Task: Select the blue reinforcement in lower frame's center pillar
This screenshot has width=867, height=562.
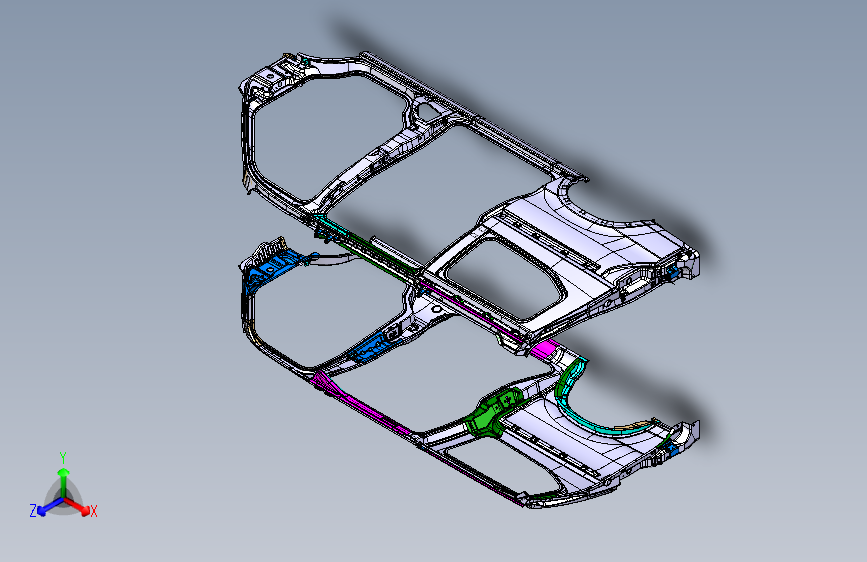Action: coord(374,345)
